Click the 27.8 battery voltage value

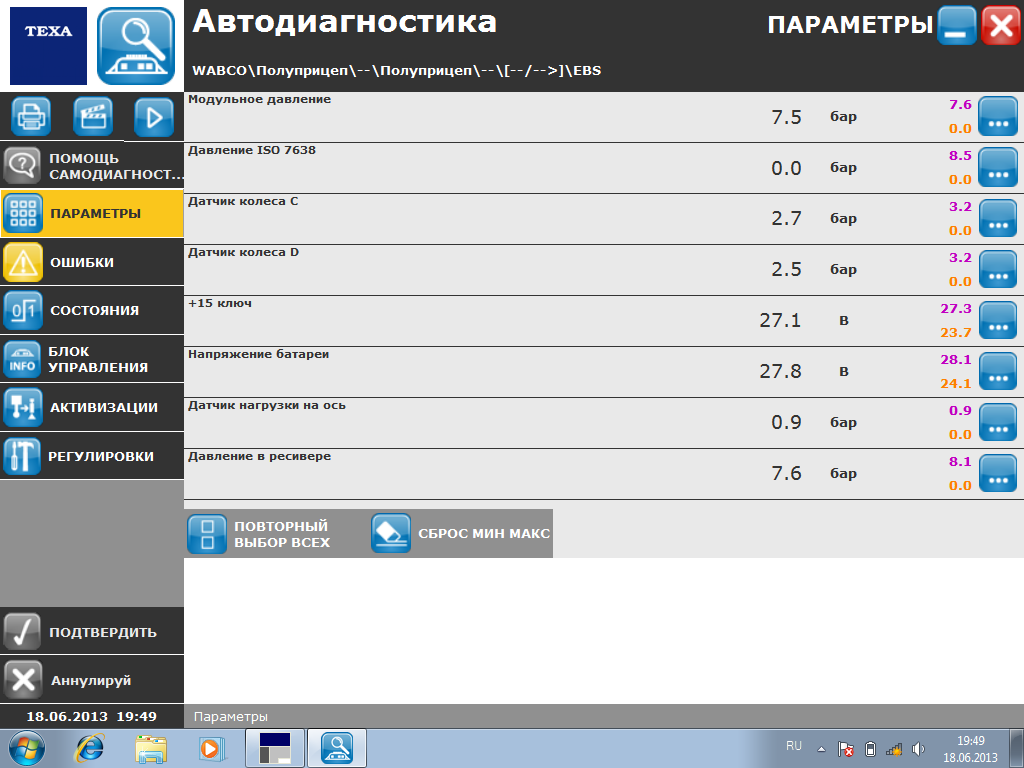[x=780, y=371]
